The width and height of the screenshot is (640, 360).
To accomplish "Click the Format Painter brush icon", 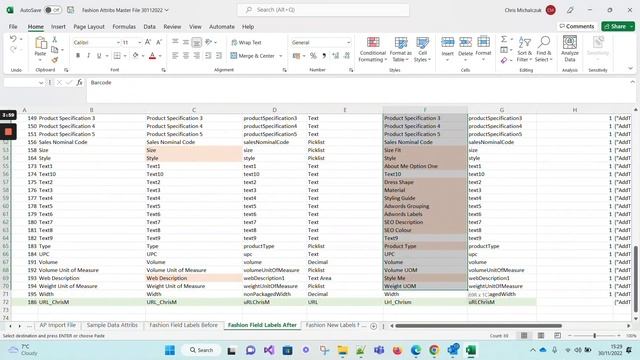I will 55,60.
